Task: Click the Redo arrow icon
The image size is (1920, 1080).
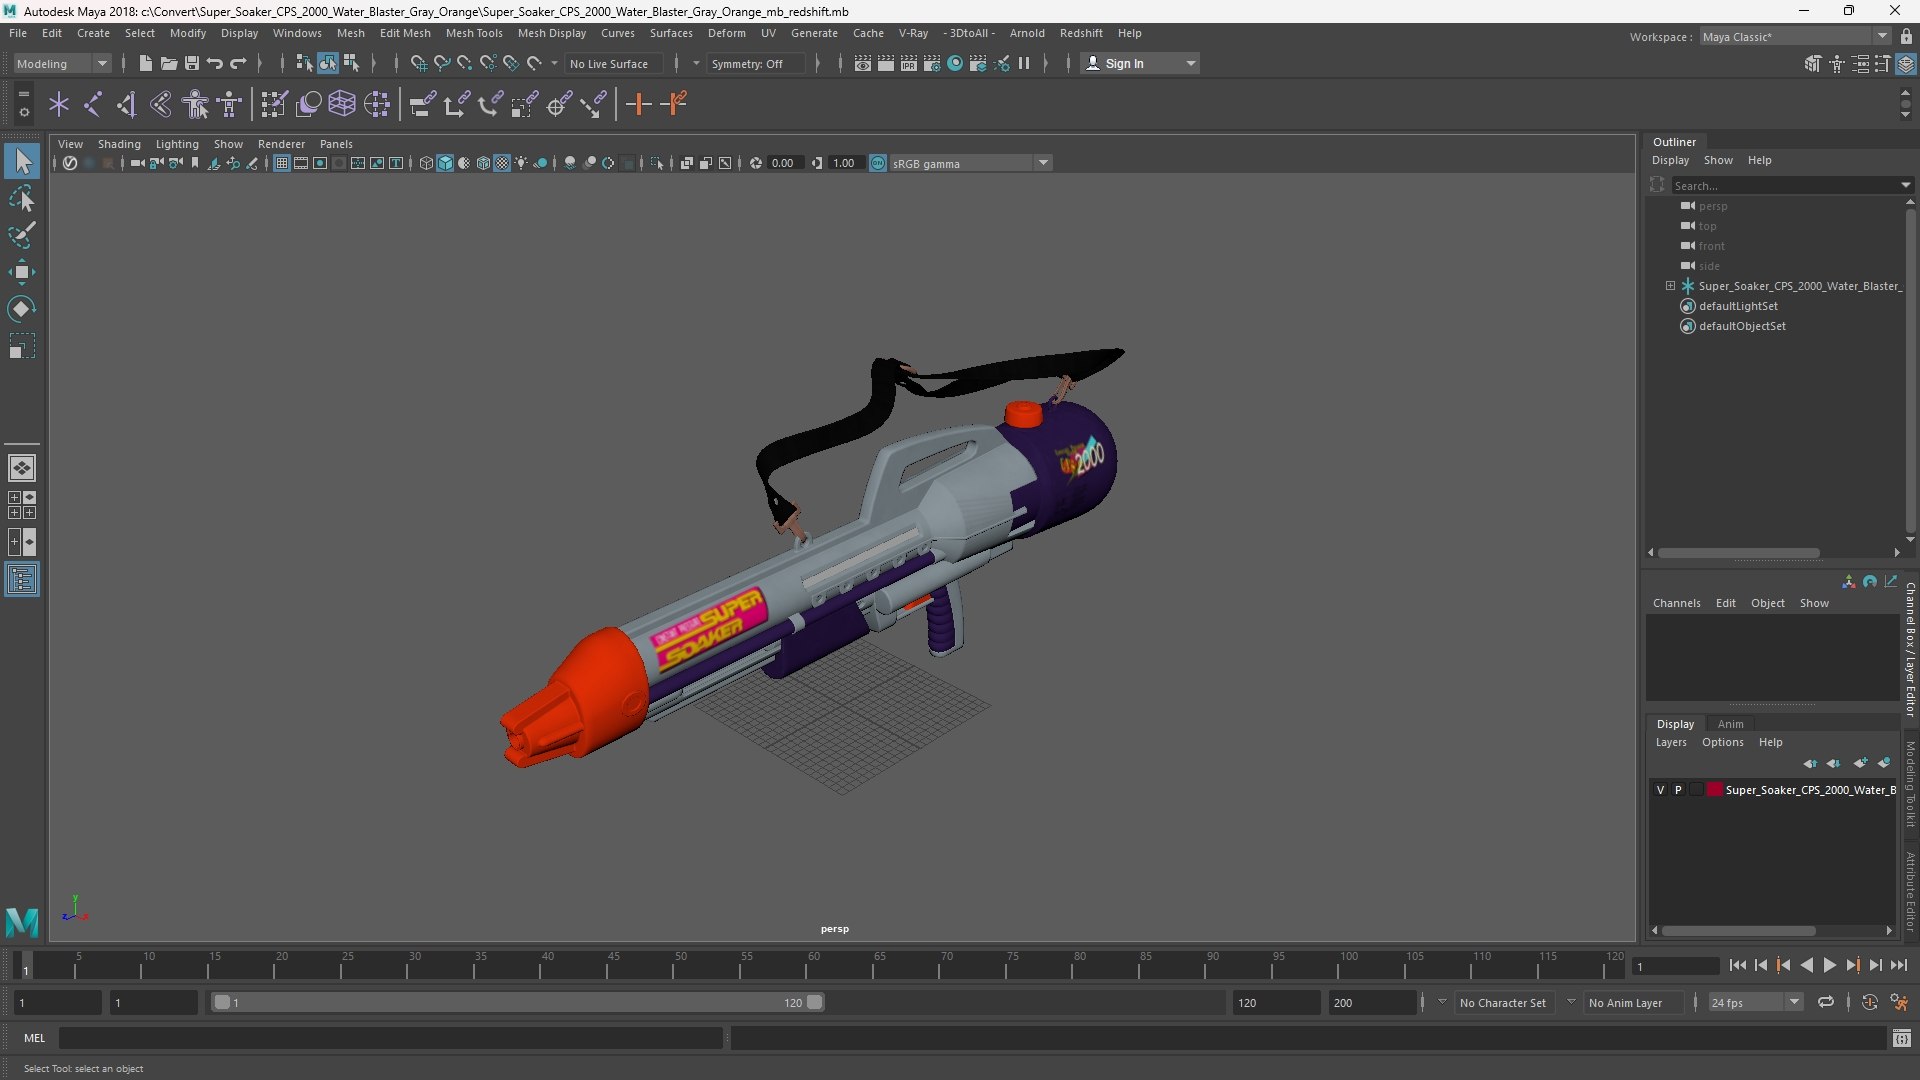Action: coord(238,63)
